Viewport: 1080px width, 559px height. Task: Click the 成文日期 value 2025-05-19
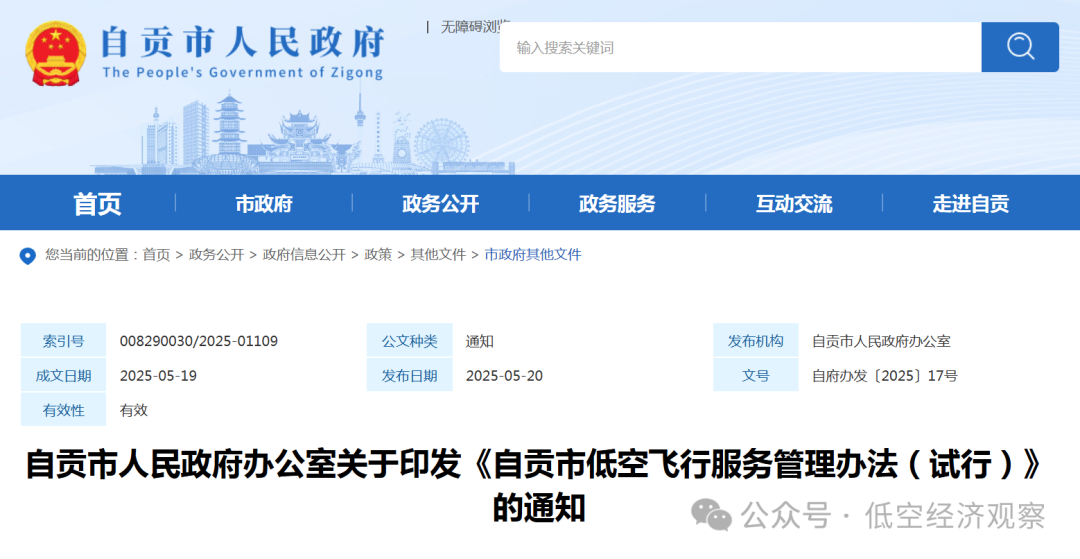(158, 376)
